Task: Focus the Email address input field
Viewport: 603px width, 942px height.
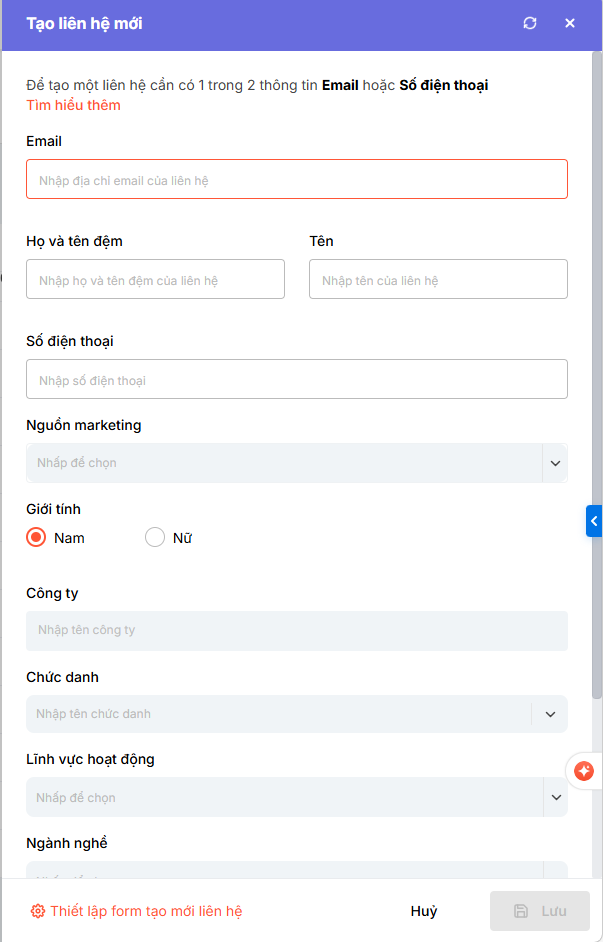Action: 296,180
